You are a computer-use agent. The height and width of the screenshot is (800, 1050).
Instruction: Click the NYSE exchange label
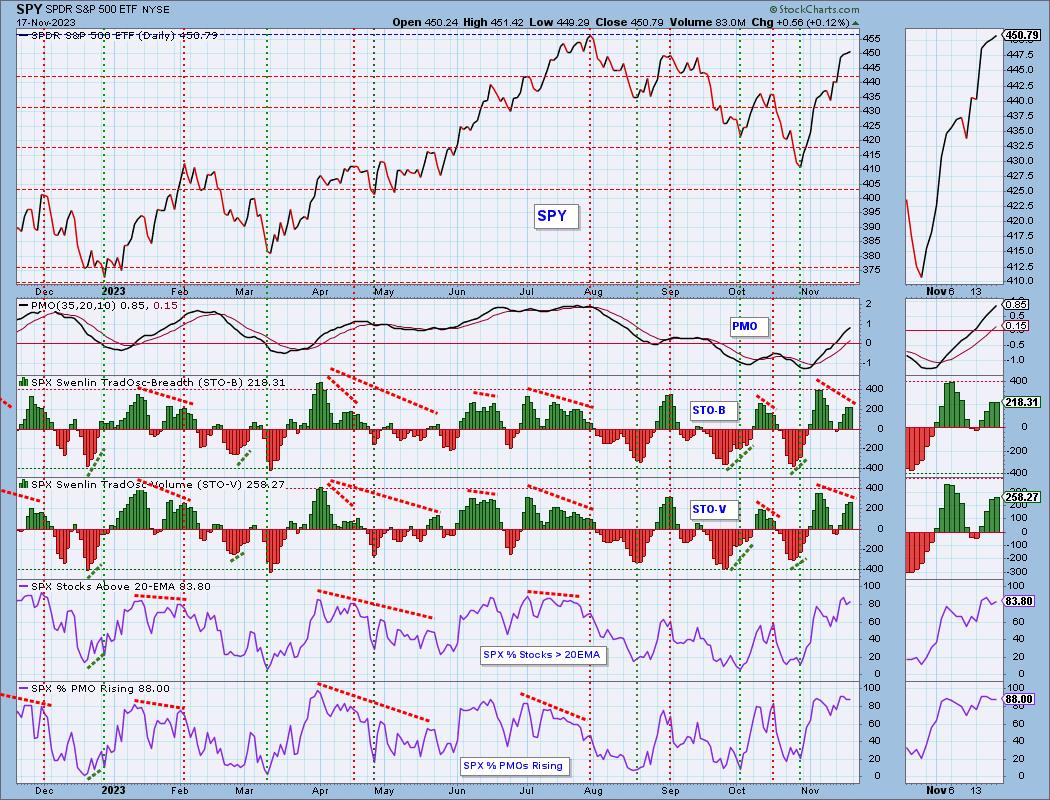pos(156,10)
